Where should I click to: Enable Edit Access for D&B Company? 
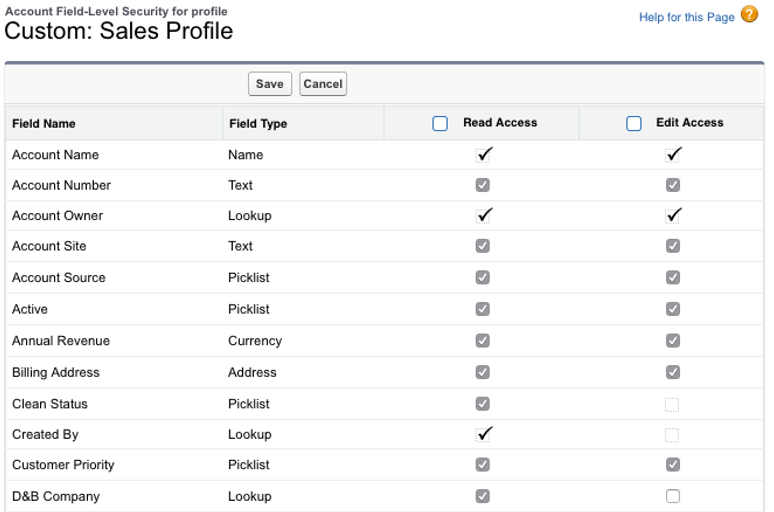click(673, 496)
